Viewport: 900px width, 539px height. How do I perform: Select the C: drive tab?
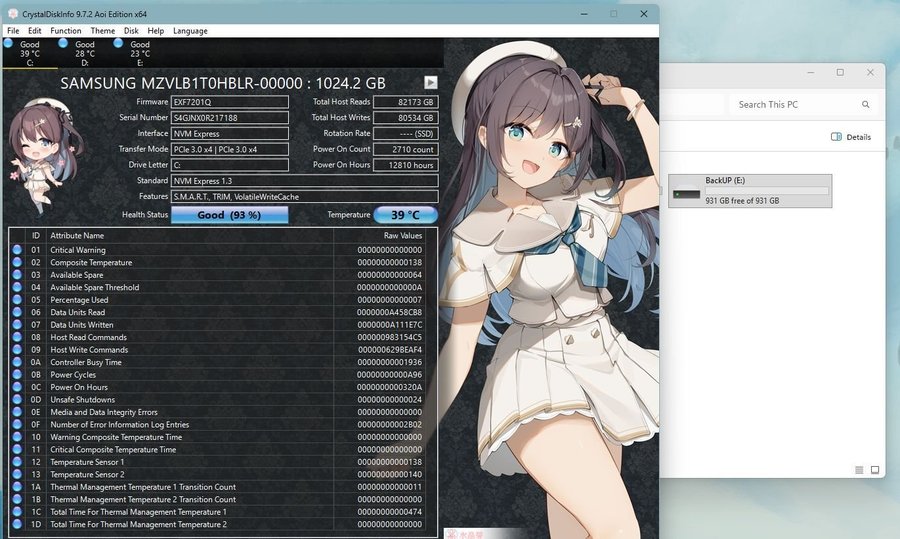[28, 53]
